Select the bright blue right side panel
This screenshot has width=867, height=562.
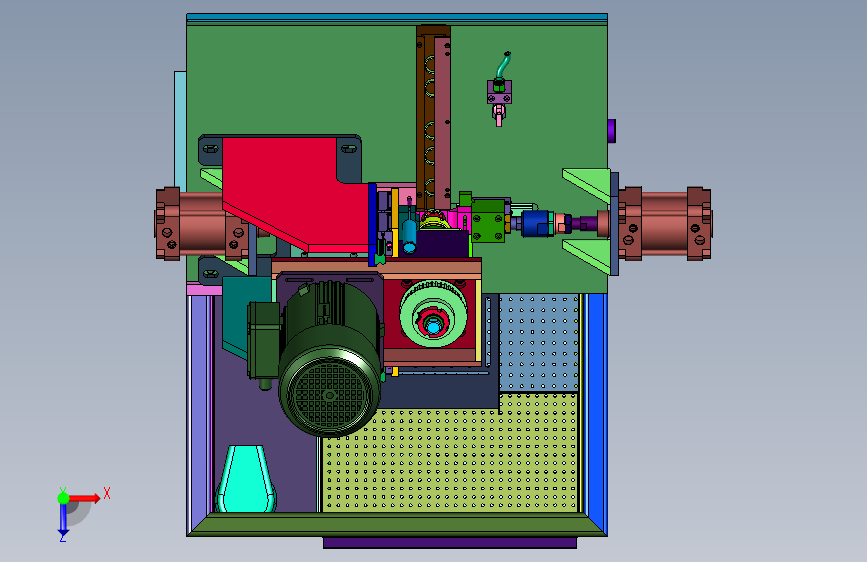598,407
